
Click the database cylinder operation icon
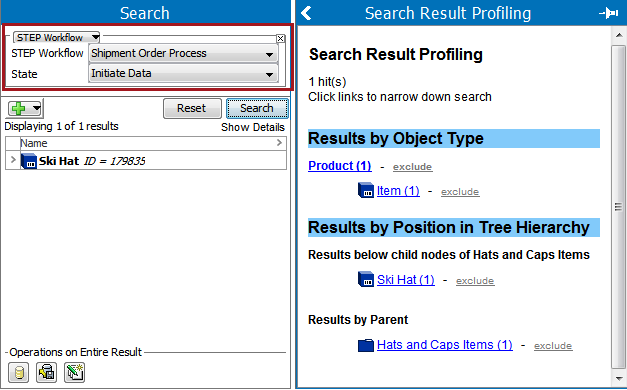click(x=18, y=372)
